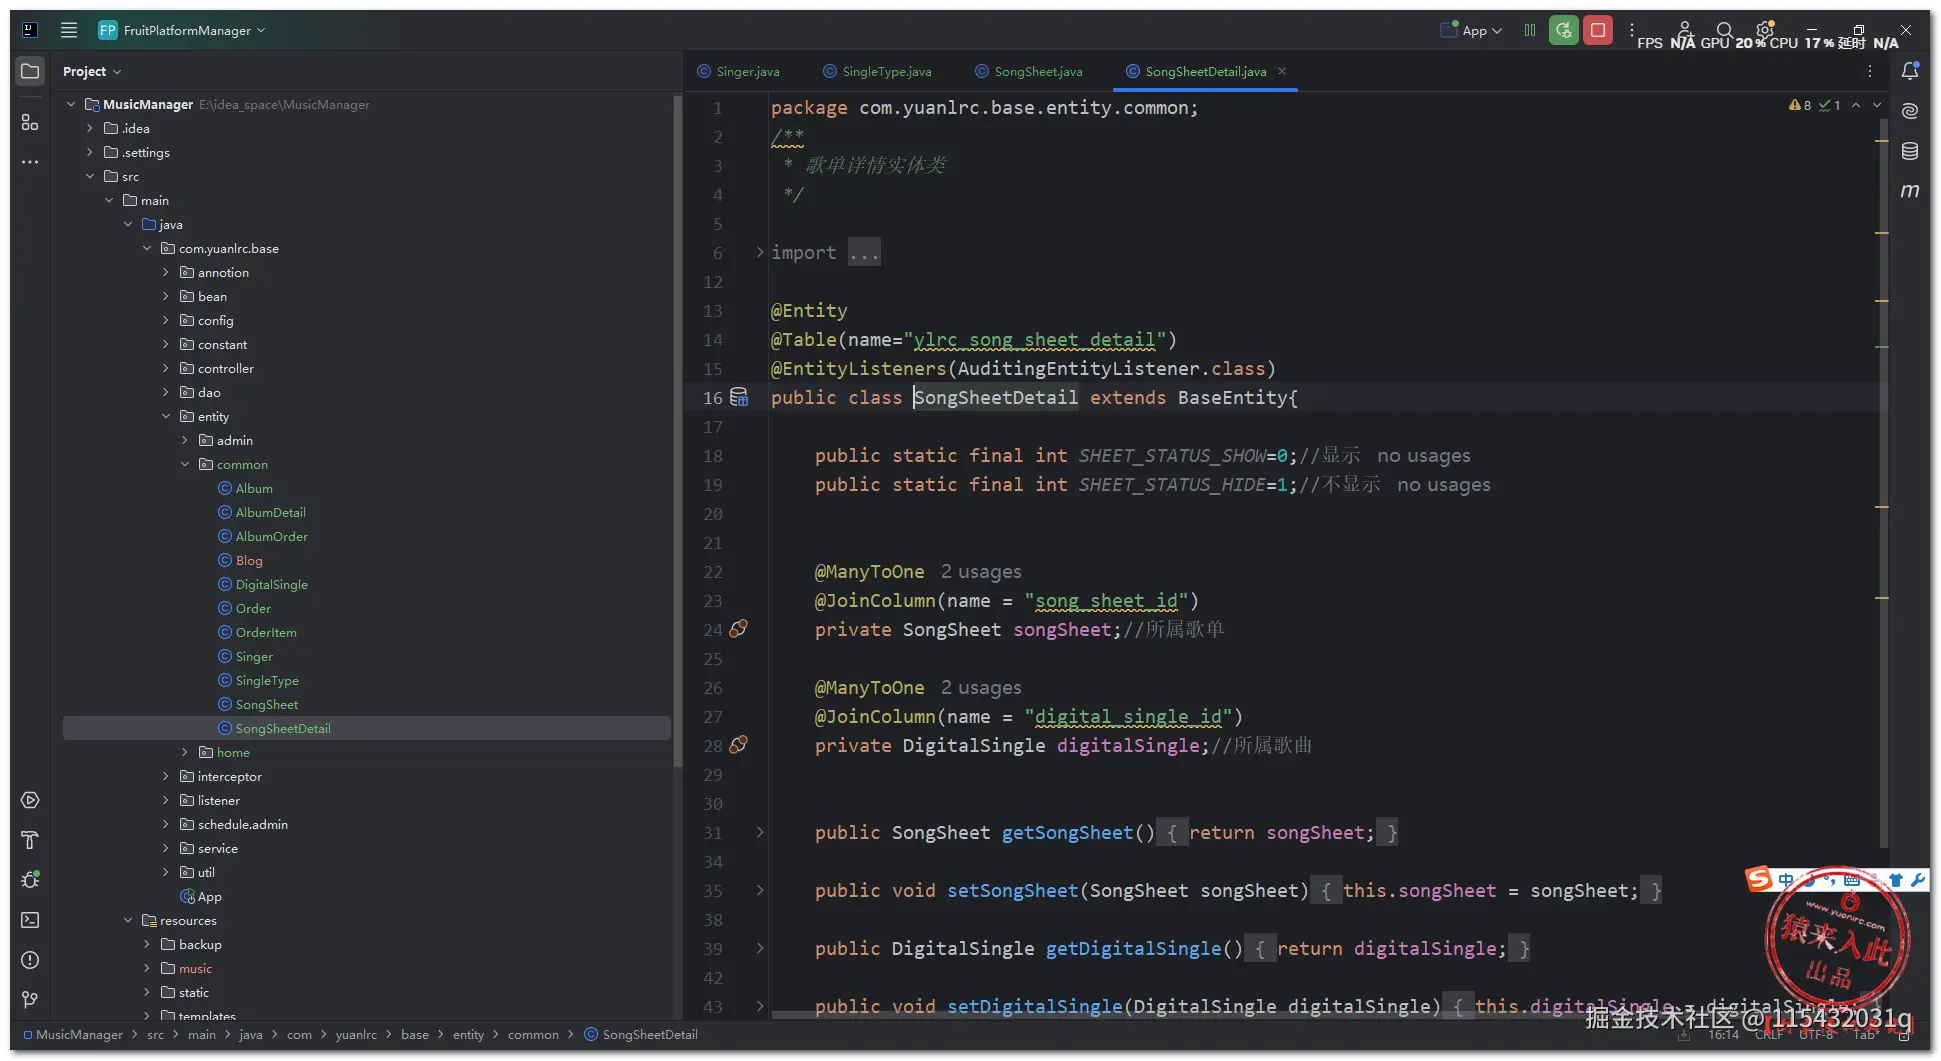Collapse the entity package
This screenshot has width=1941, height=1061.
166,416
